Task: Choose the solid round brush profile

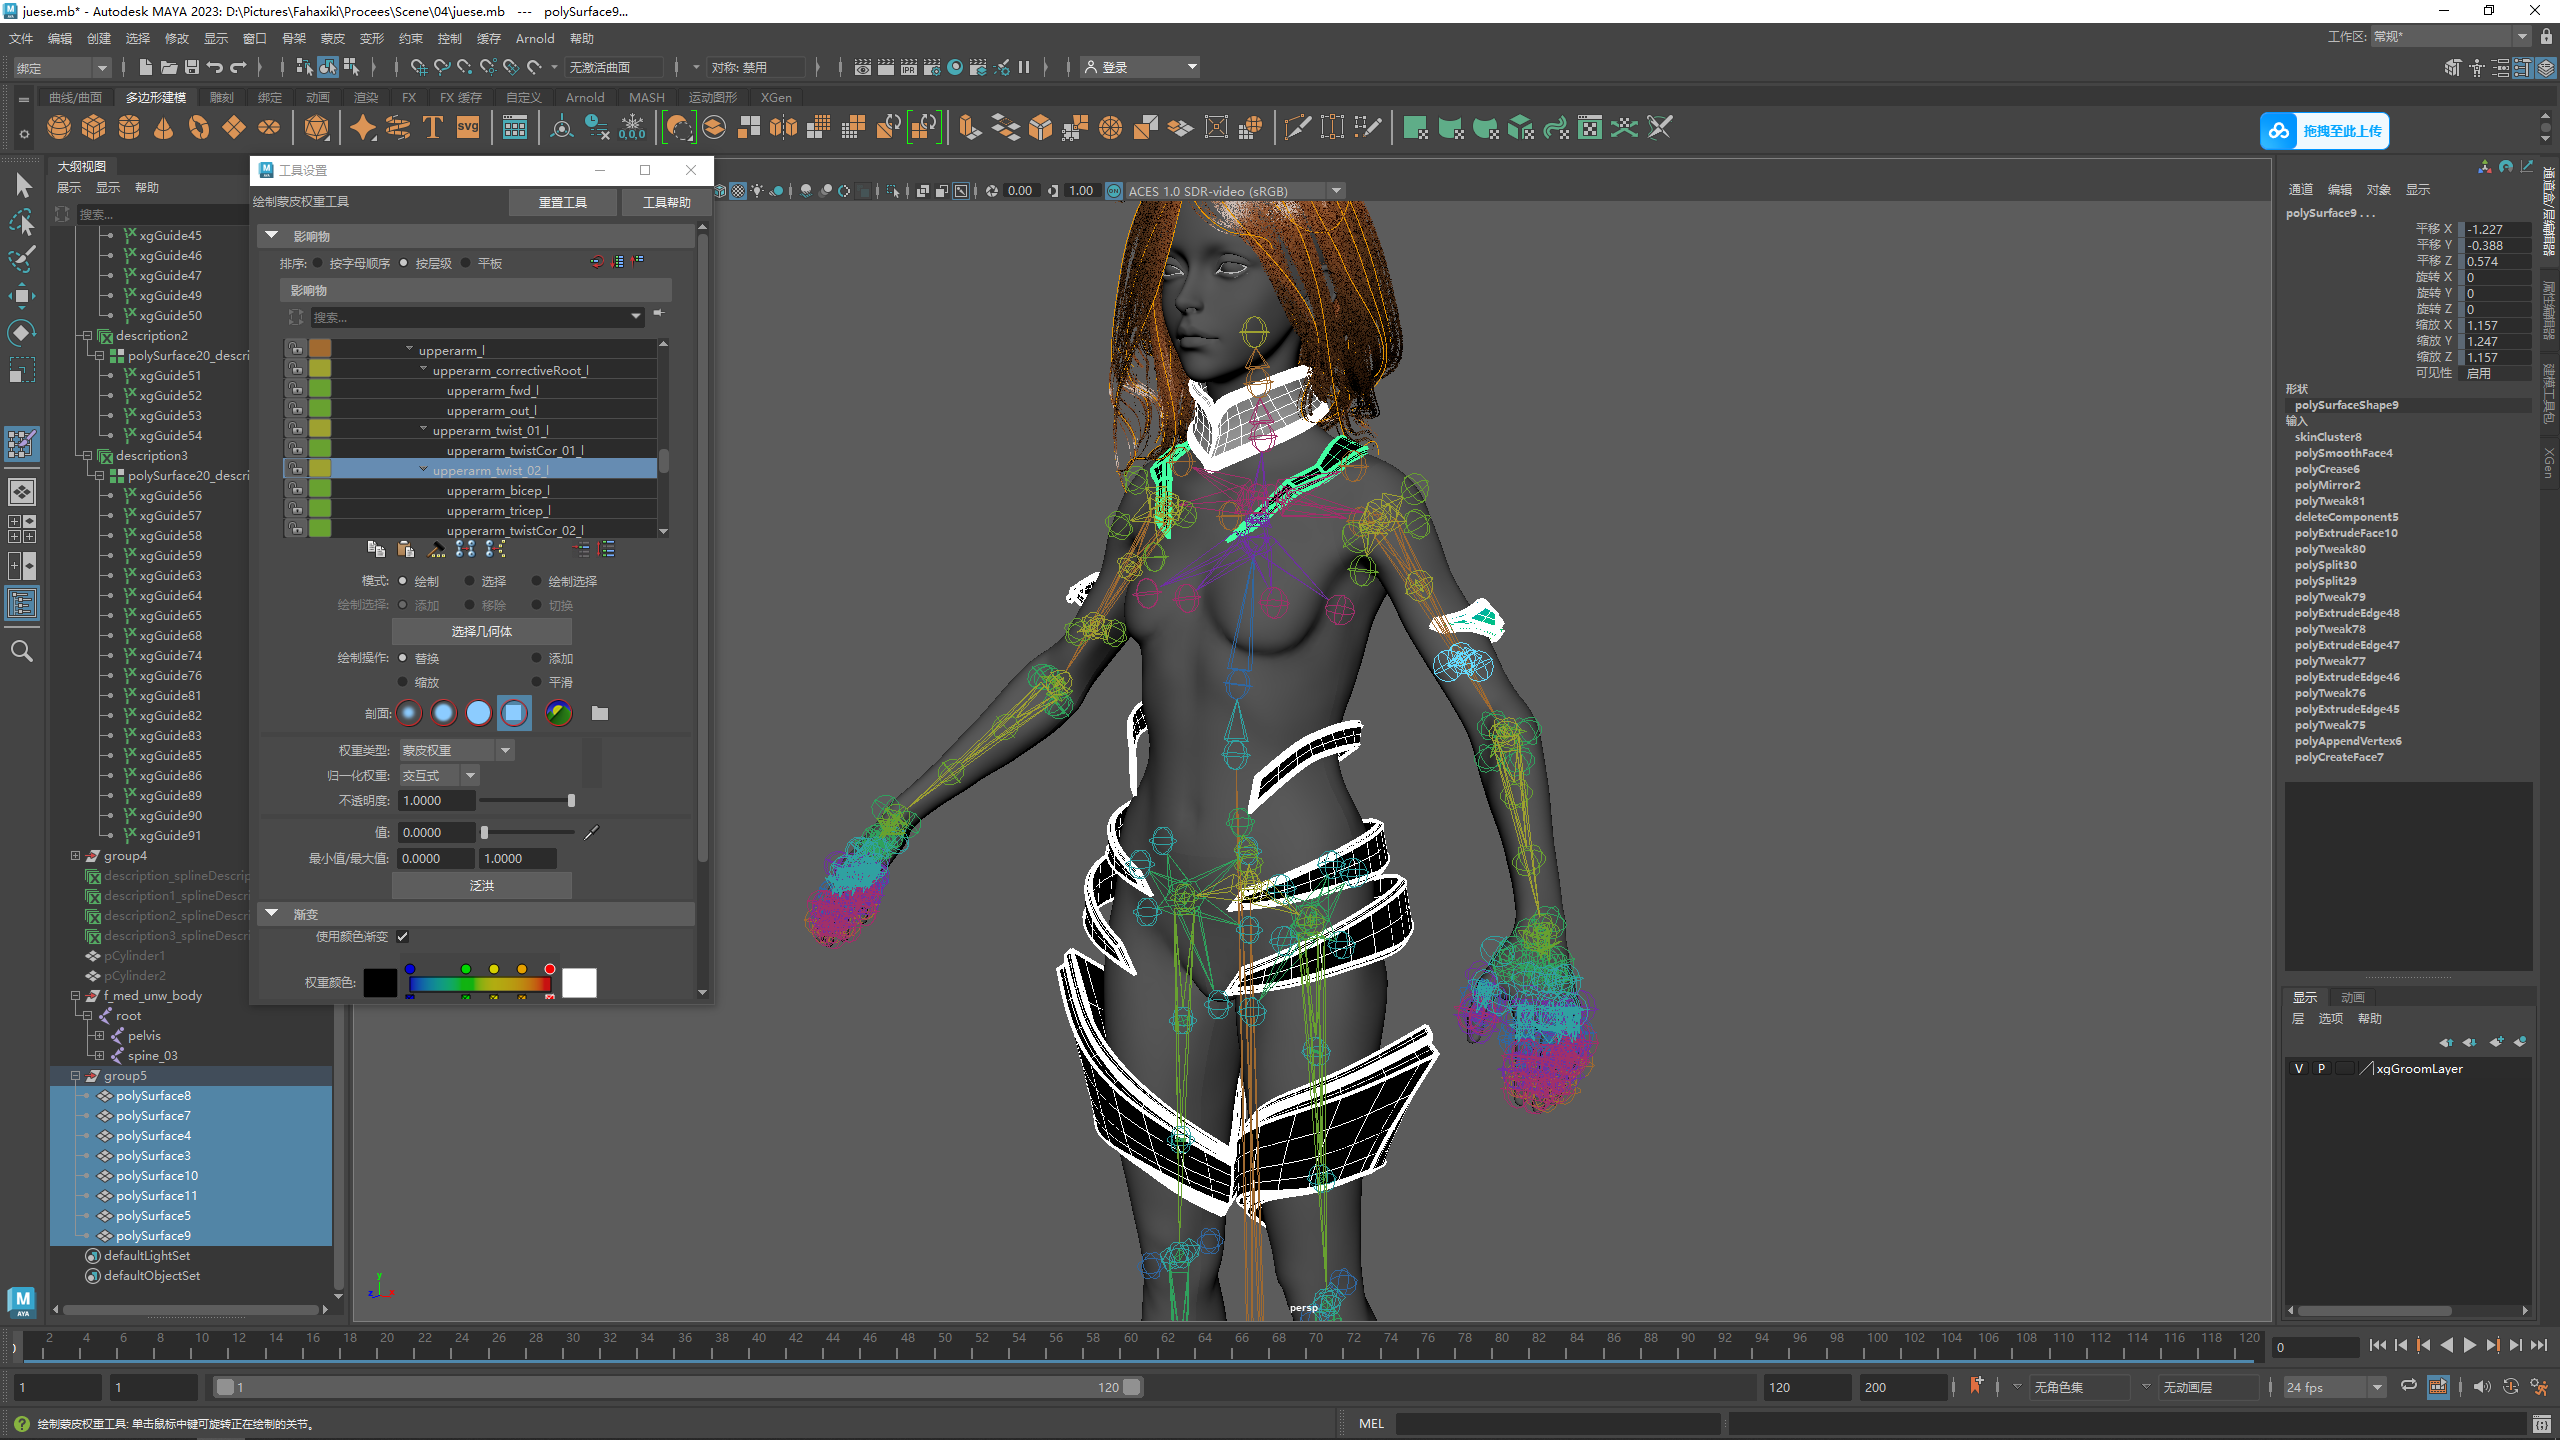Action: pos(479,713)
